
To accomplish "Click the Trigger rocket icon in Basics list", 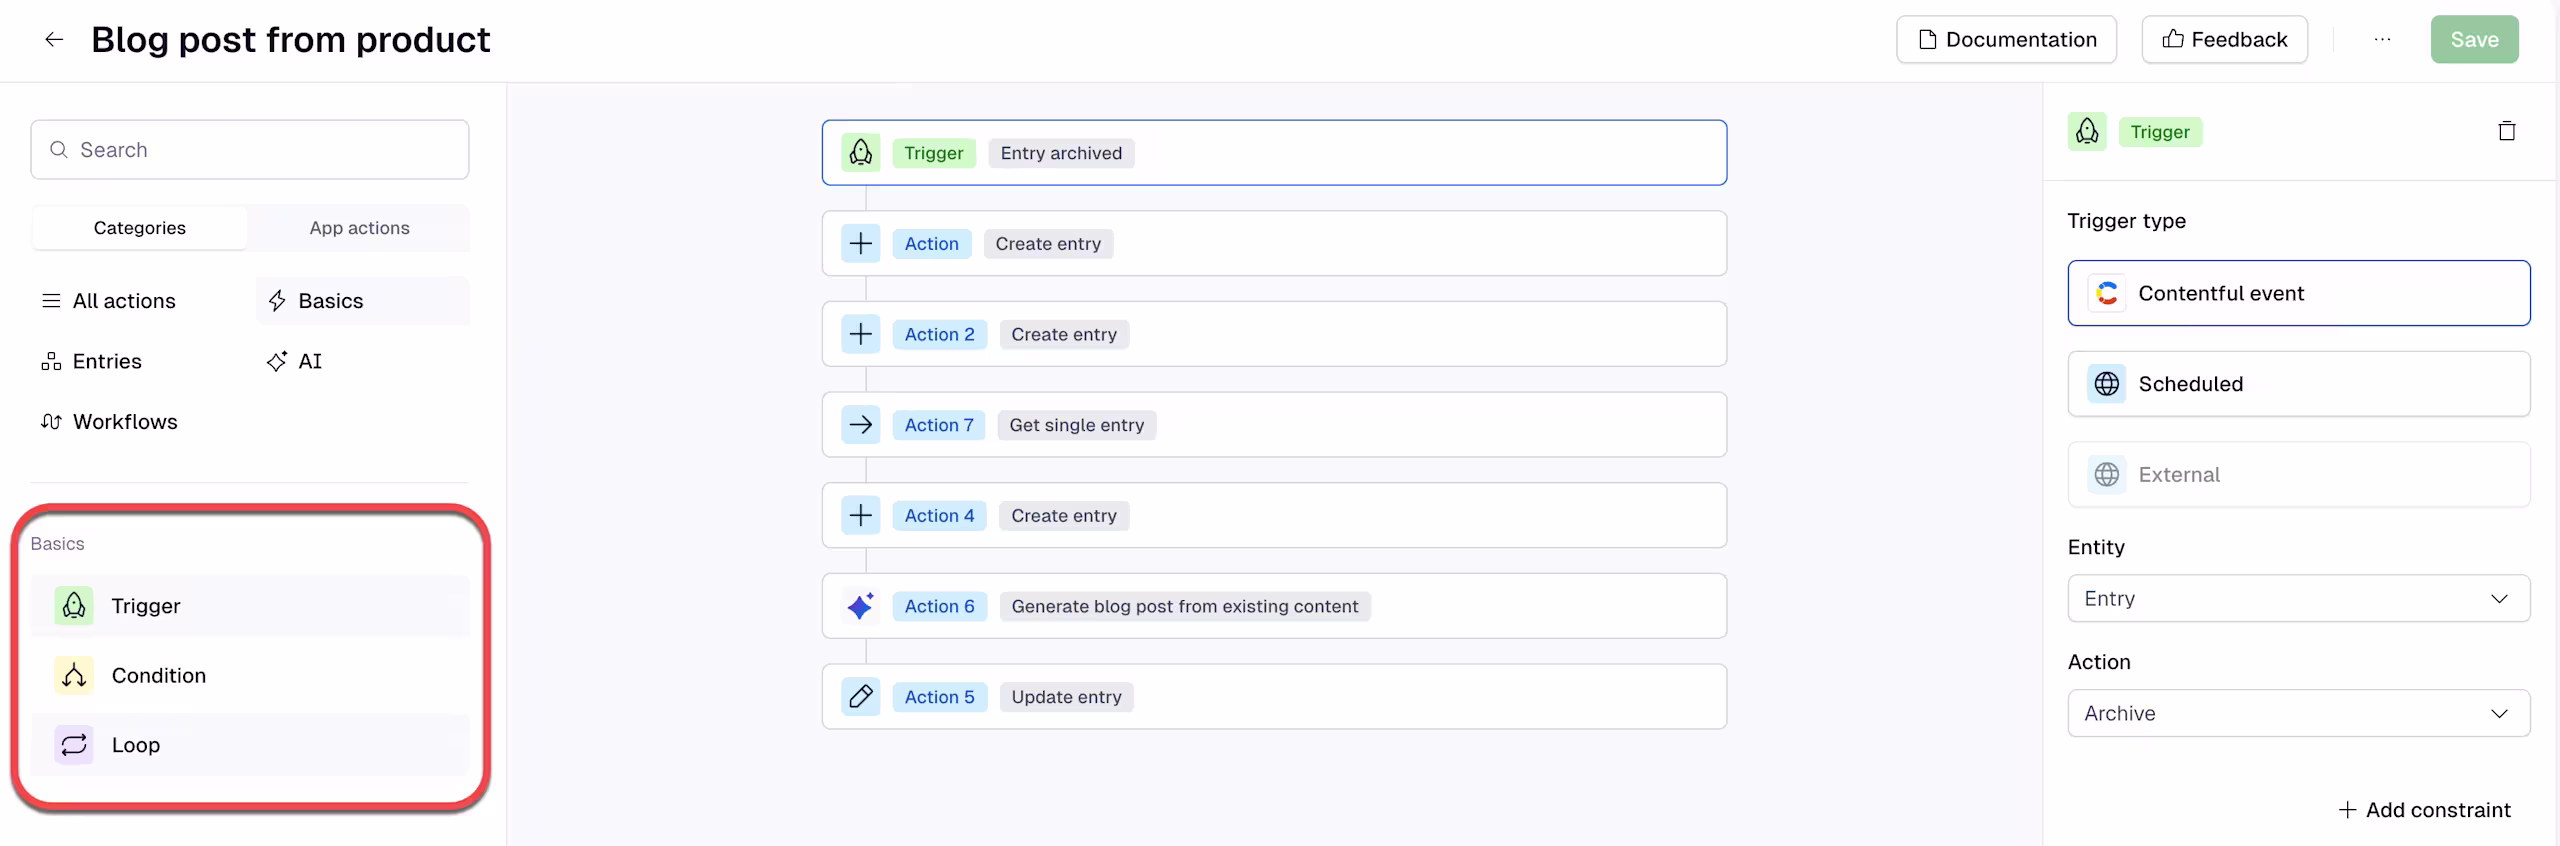I will 74,606.
